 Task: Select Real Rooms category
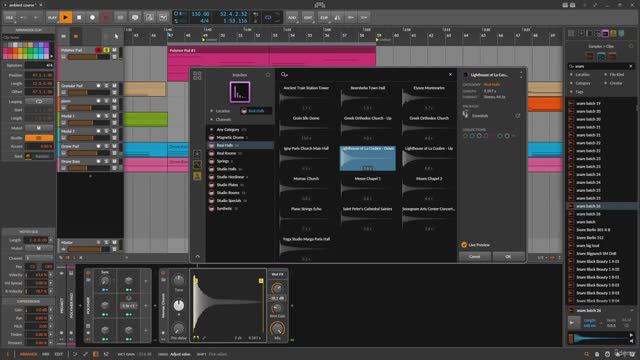pyautogui.click(x=241, y=153)
